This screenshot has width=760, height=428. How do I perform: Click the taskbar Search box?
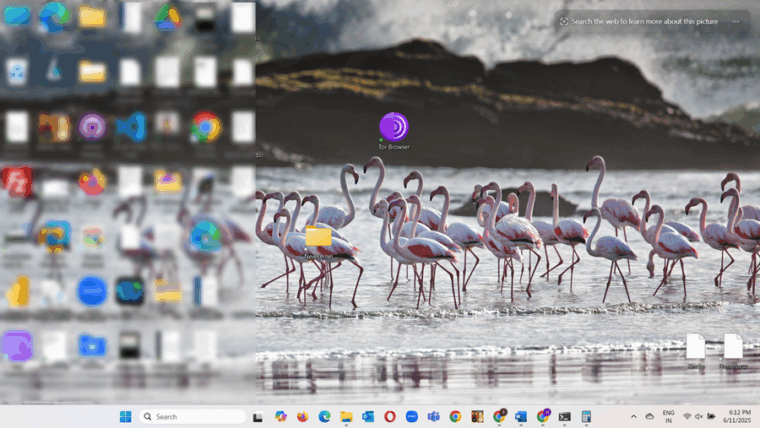click(x=192, y=416)
